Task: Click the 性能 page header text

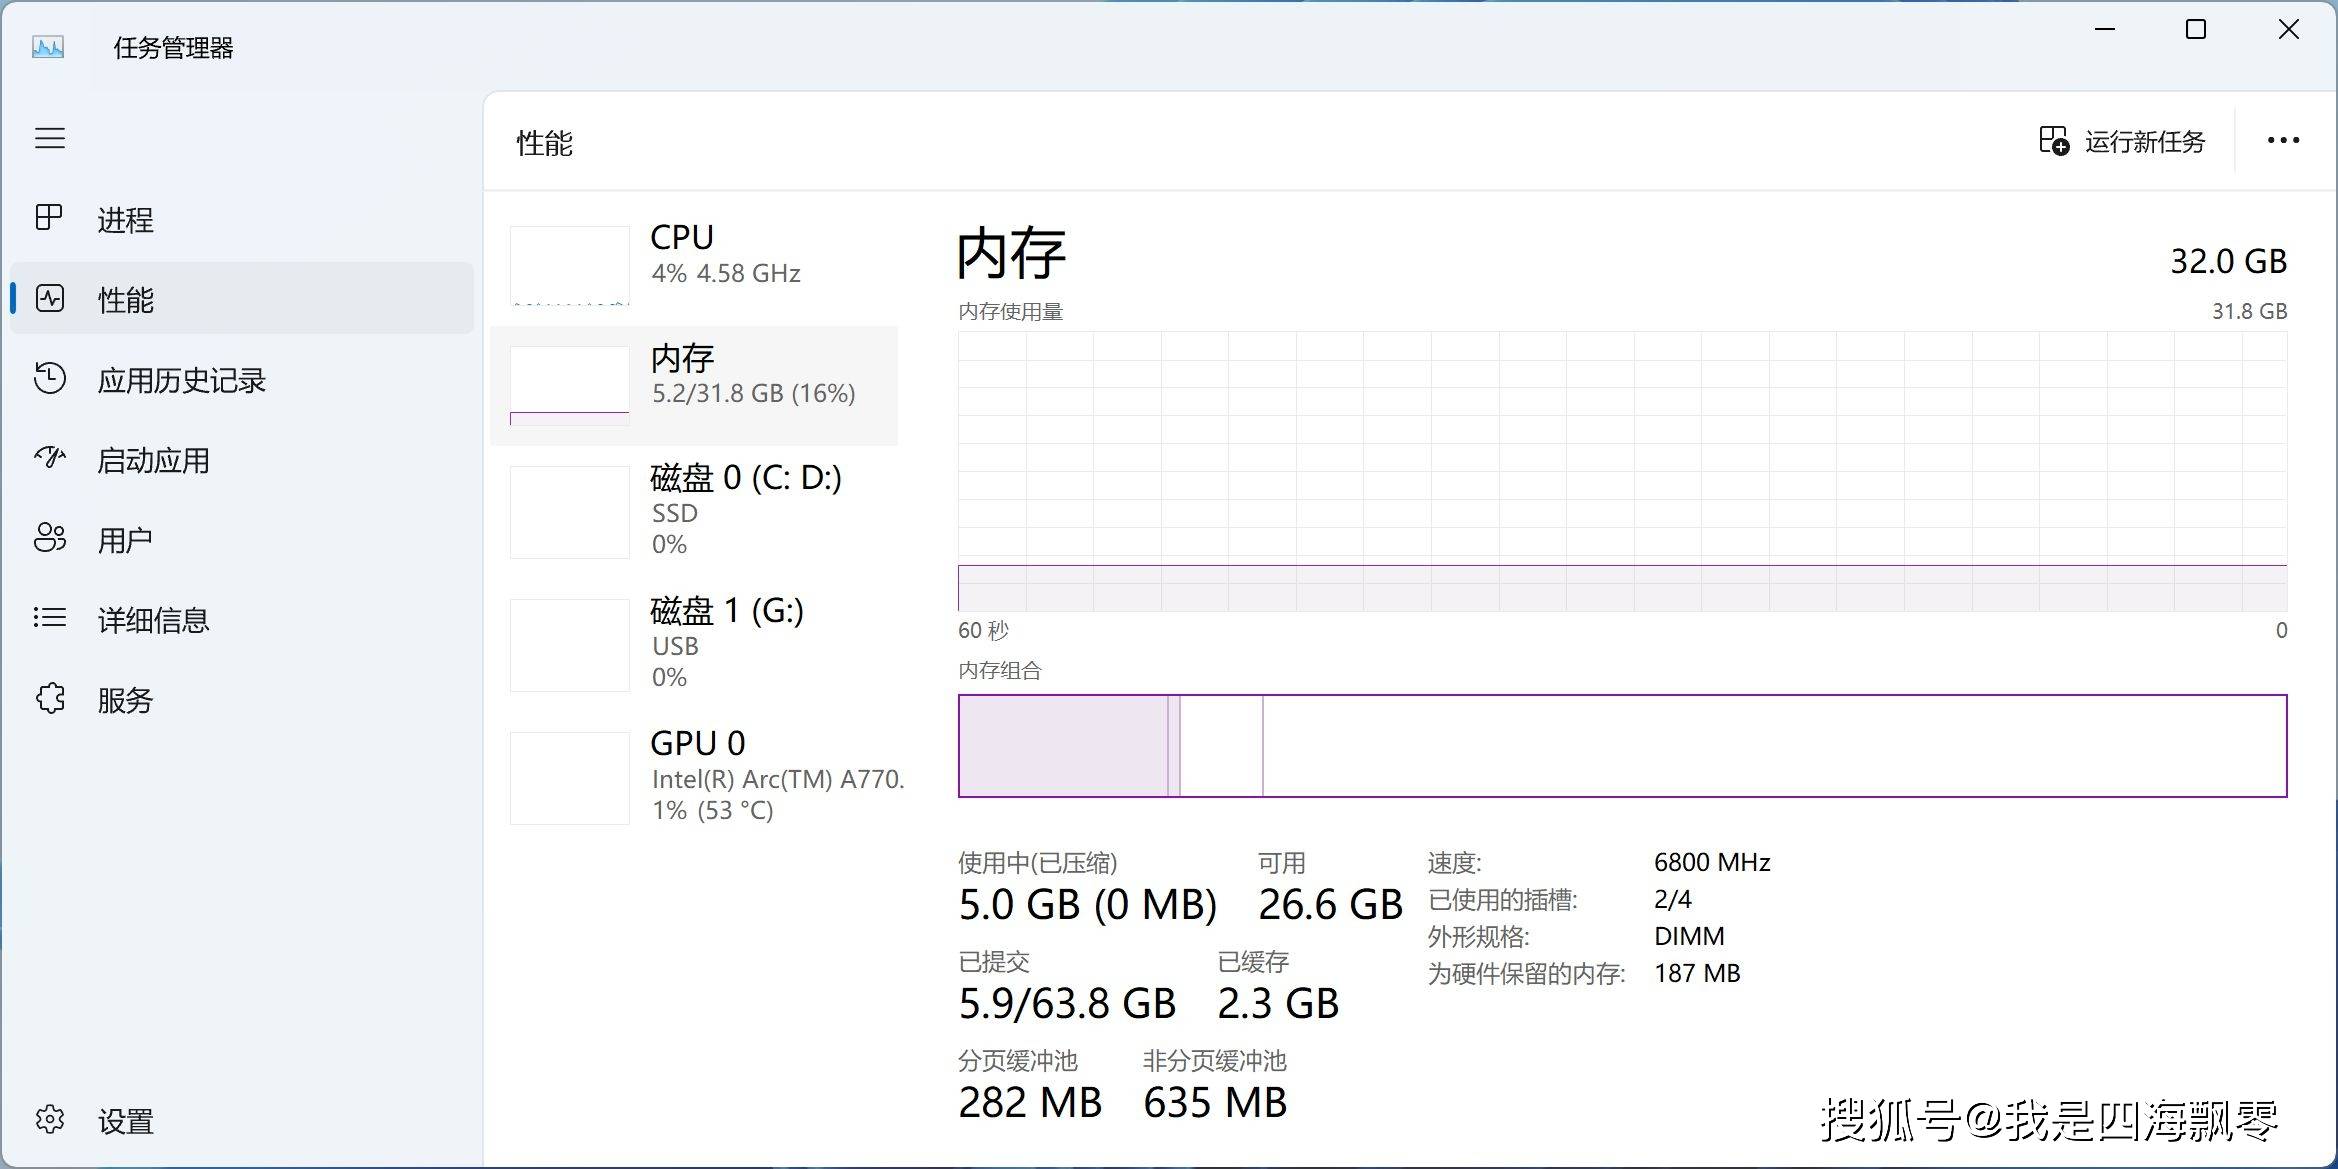Action: pos(544,143)
